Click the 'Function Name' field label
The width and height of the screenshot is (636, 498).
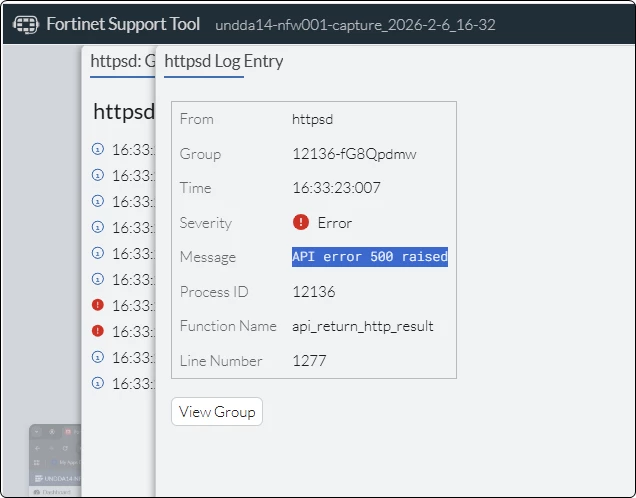click(x=228, y=326)
